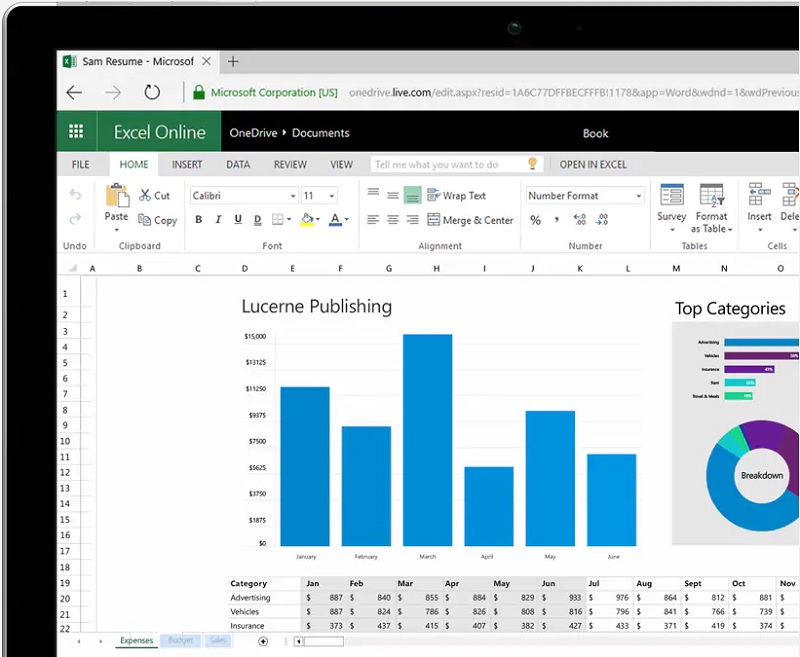Click the March bar in chart
The image size is (800, 657).
pos(428,440)
